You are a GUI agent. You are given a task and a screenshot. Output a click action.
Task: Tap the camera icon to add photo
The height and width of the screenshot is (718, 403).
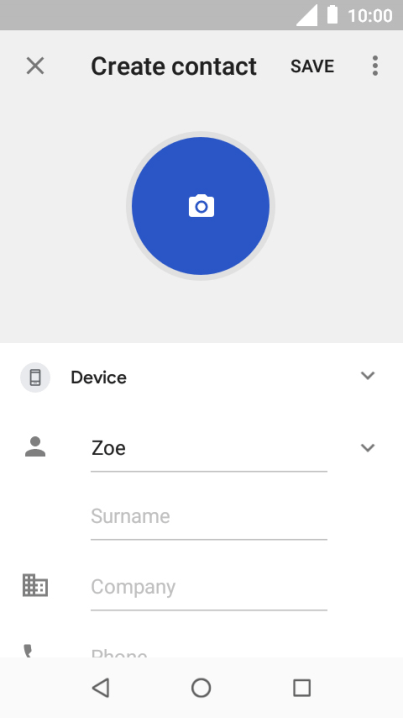pyautogui.click(x=201, y=206)
